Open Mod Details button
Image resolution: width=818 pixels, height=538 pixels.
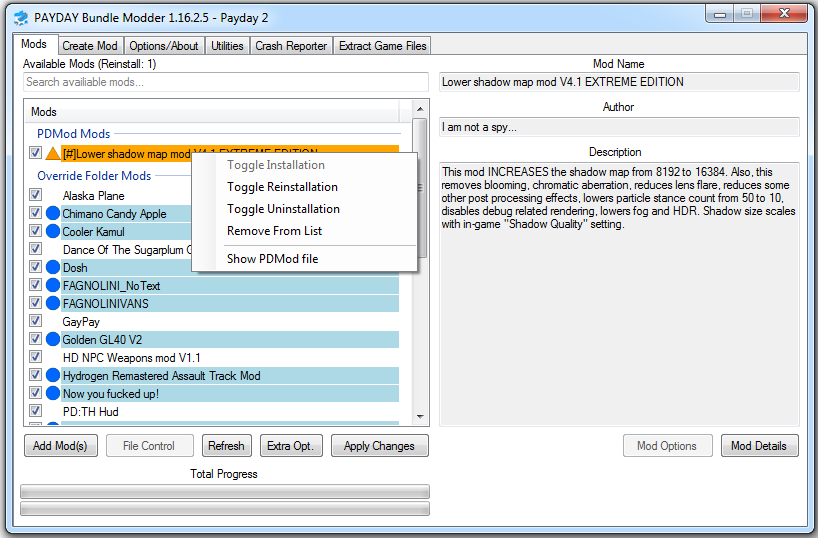point(760,446)
